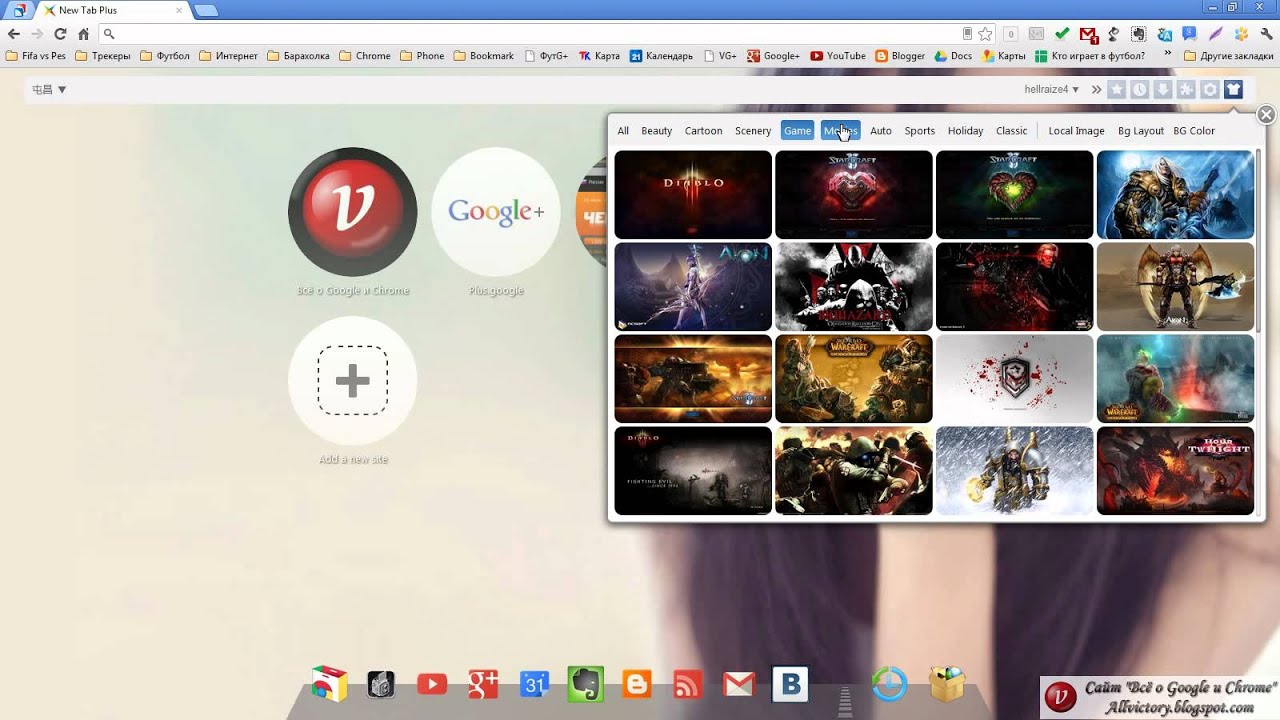The height and width of the screenshot is (720, 1280).
Task: Open the Blogger bookmark
Action: point(900,56)
